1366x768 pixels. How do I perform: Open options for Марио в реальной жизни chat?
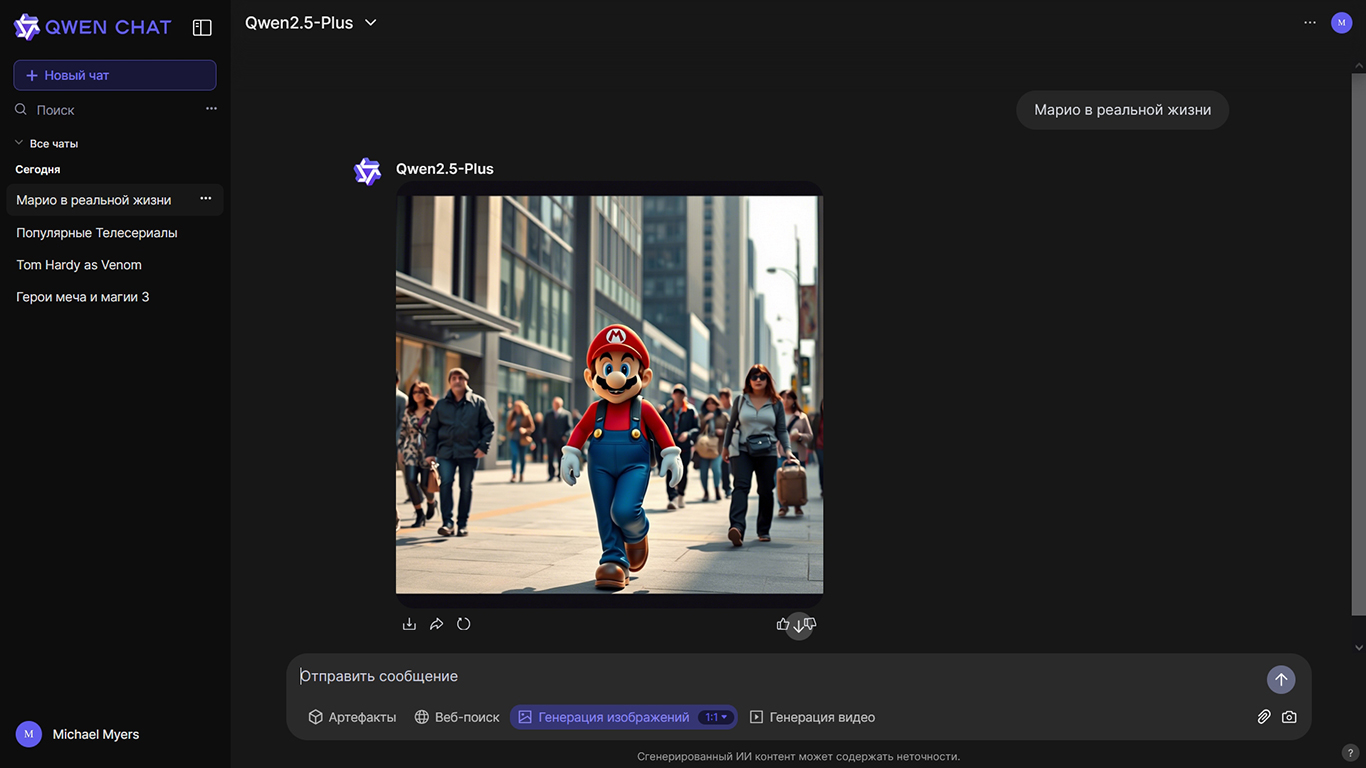205,199
